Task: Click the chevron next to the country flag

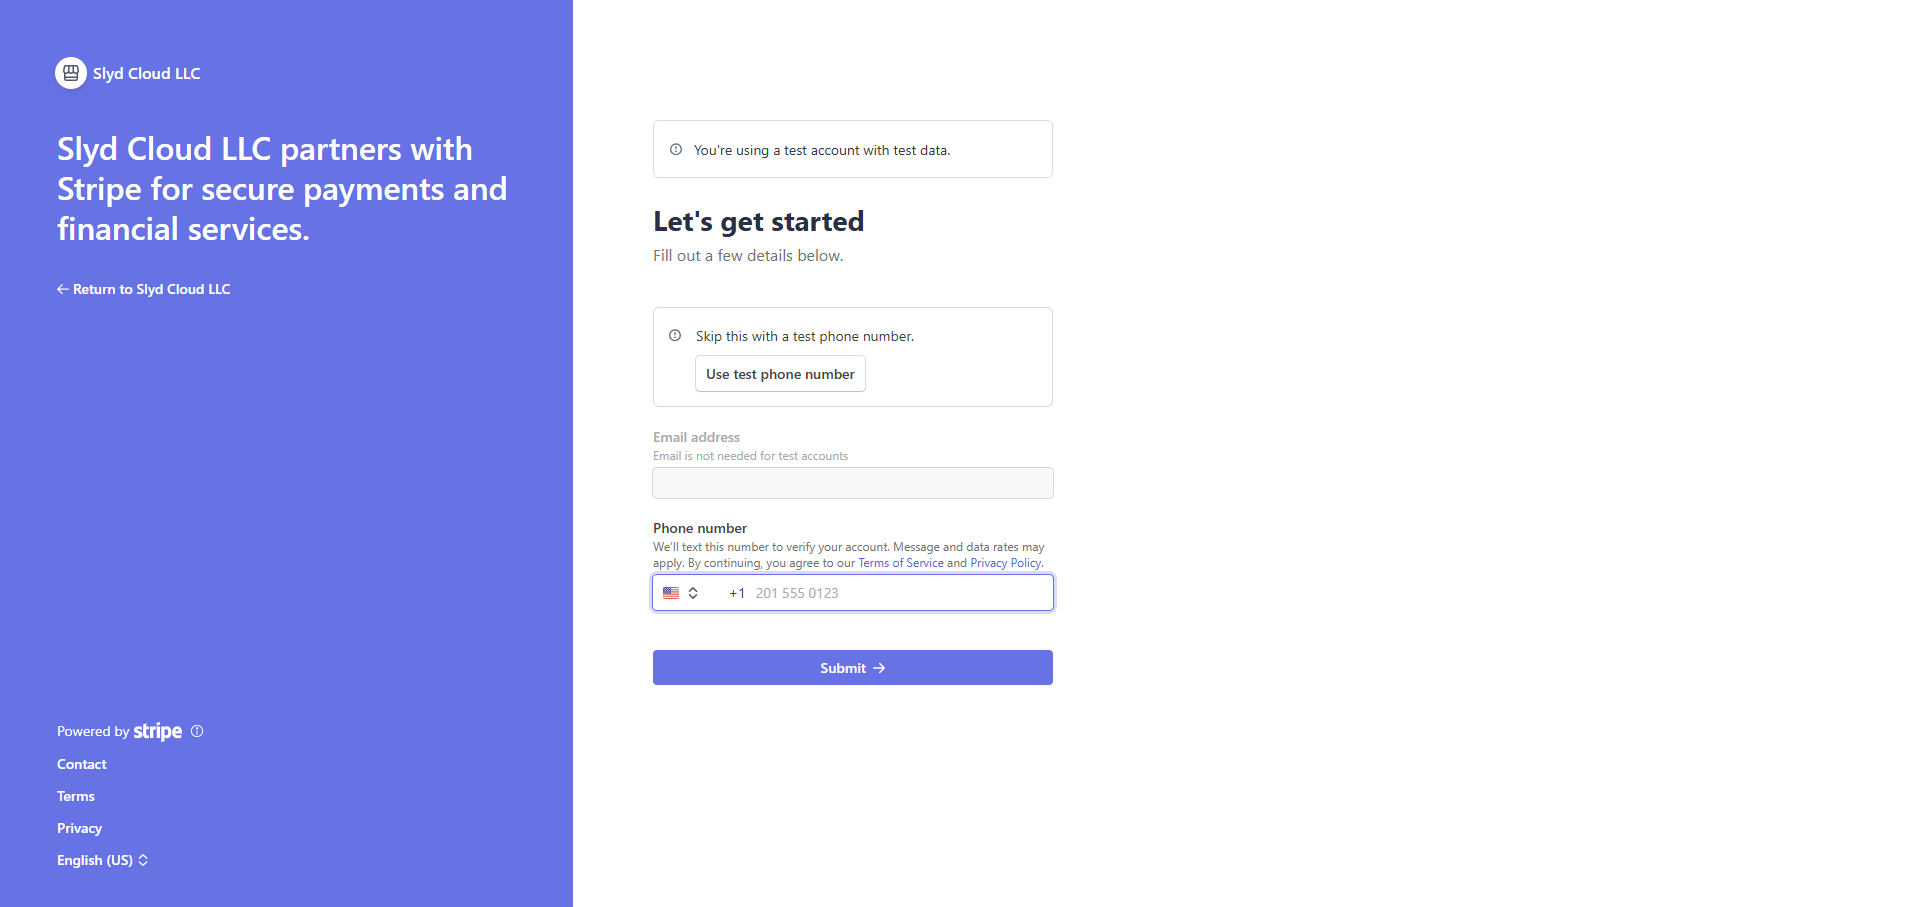Action: coord(693,592)
